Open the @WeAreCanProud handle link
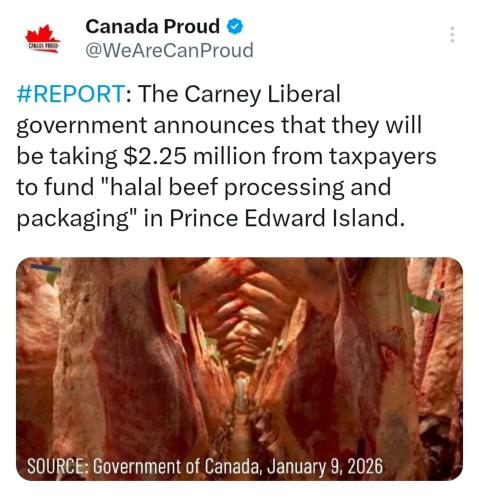The width and height of the screenshot is (479, 500). point(169,51)
